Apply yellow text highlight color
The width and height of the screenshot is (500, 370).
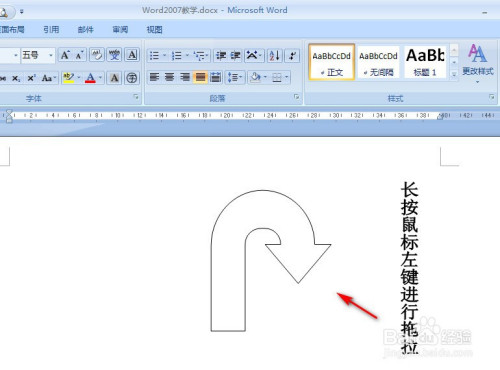pyautogui.click(x=69, y=78)
